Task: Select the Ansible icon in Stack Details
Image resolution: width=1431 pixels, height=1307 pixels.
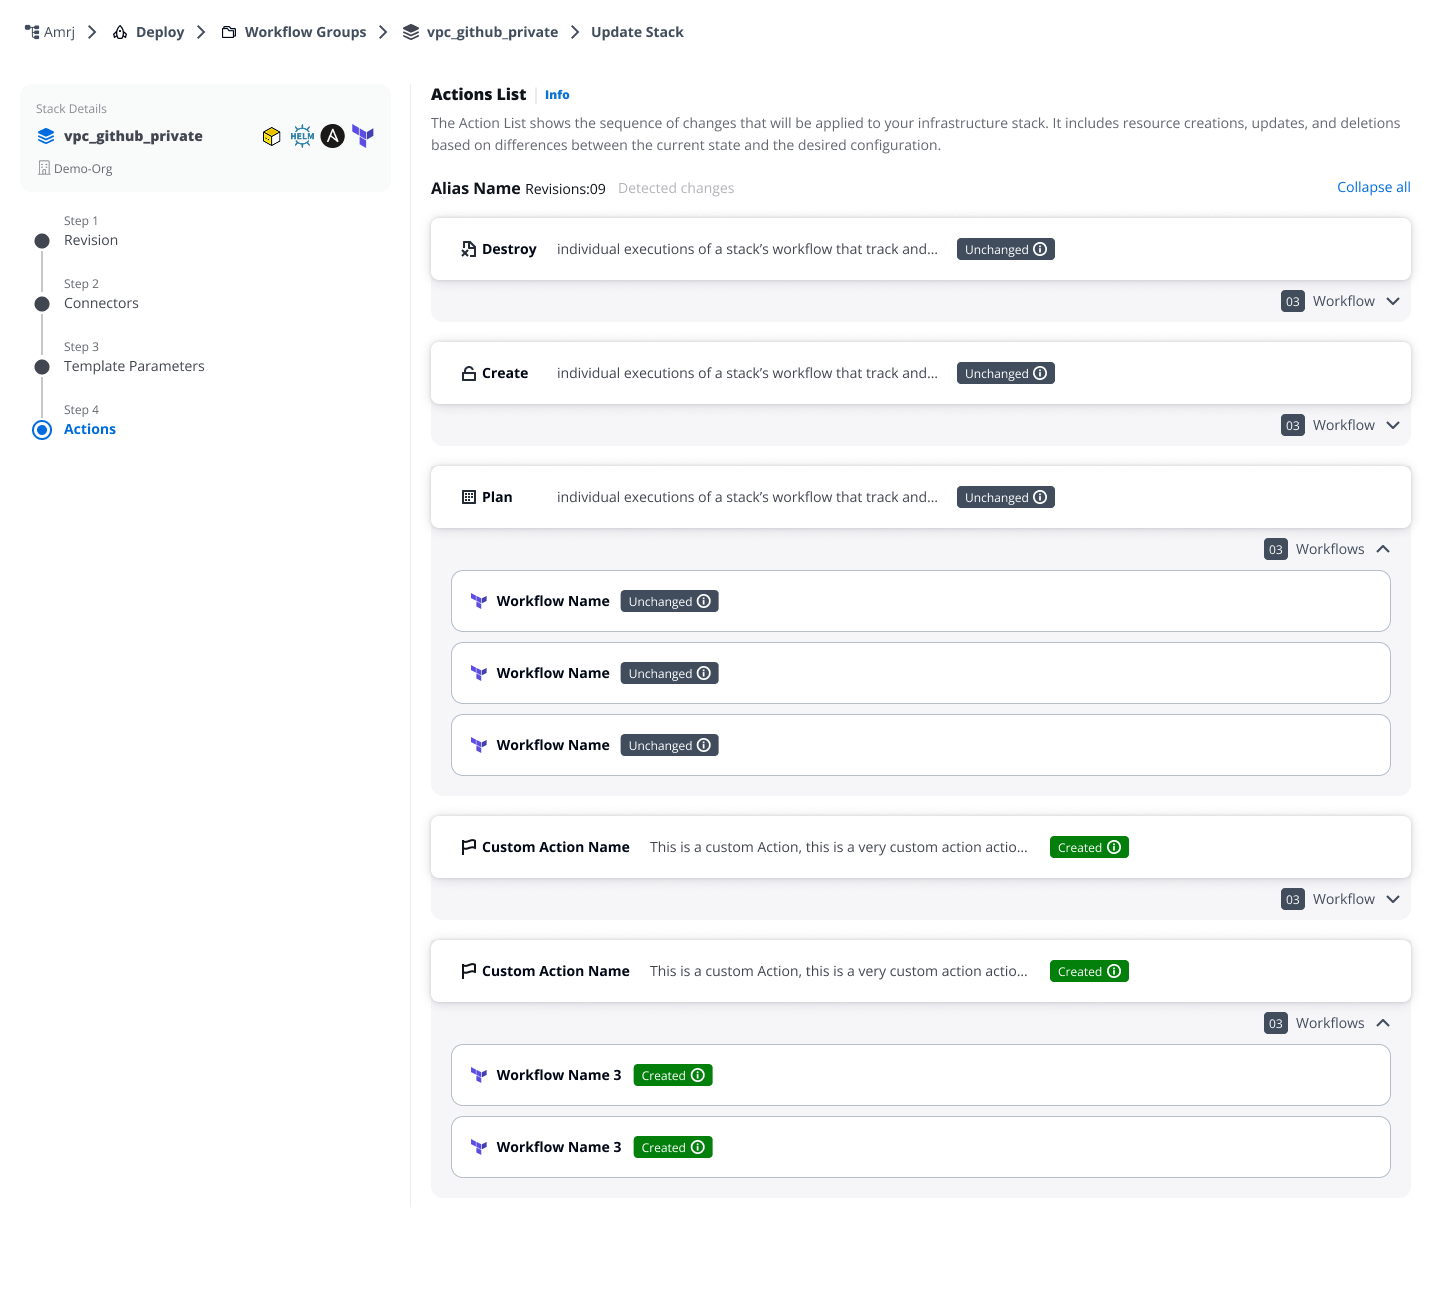Action: [332, 135]
